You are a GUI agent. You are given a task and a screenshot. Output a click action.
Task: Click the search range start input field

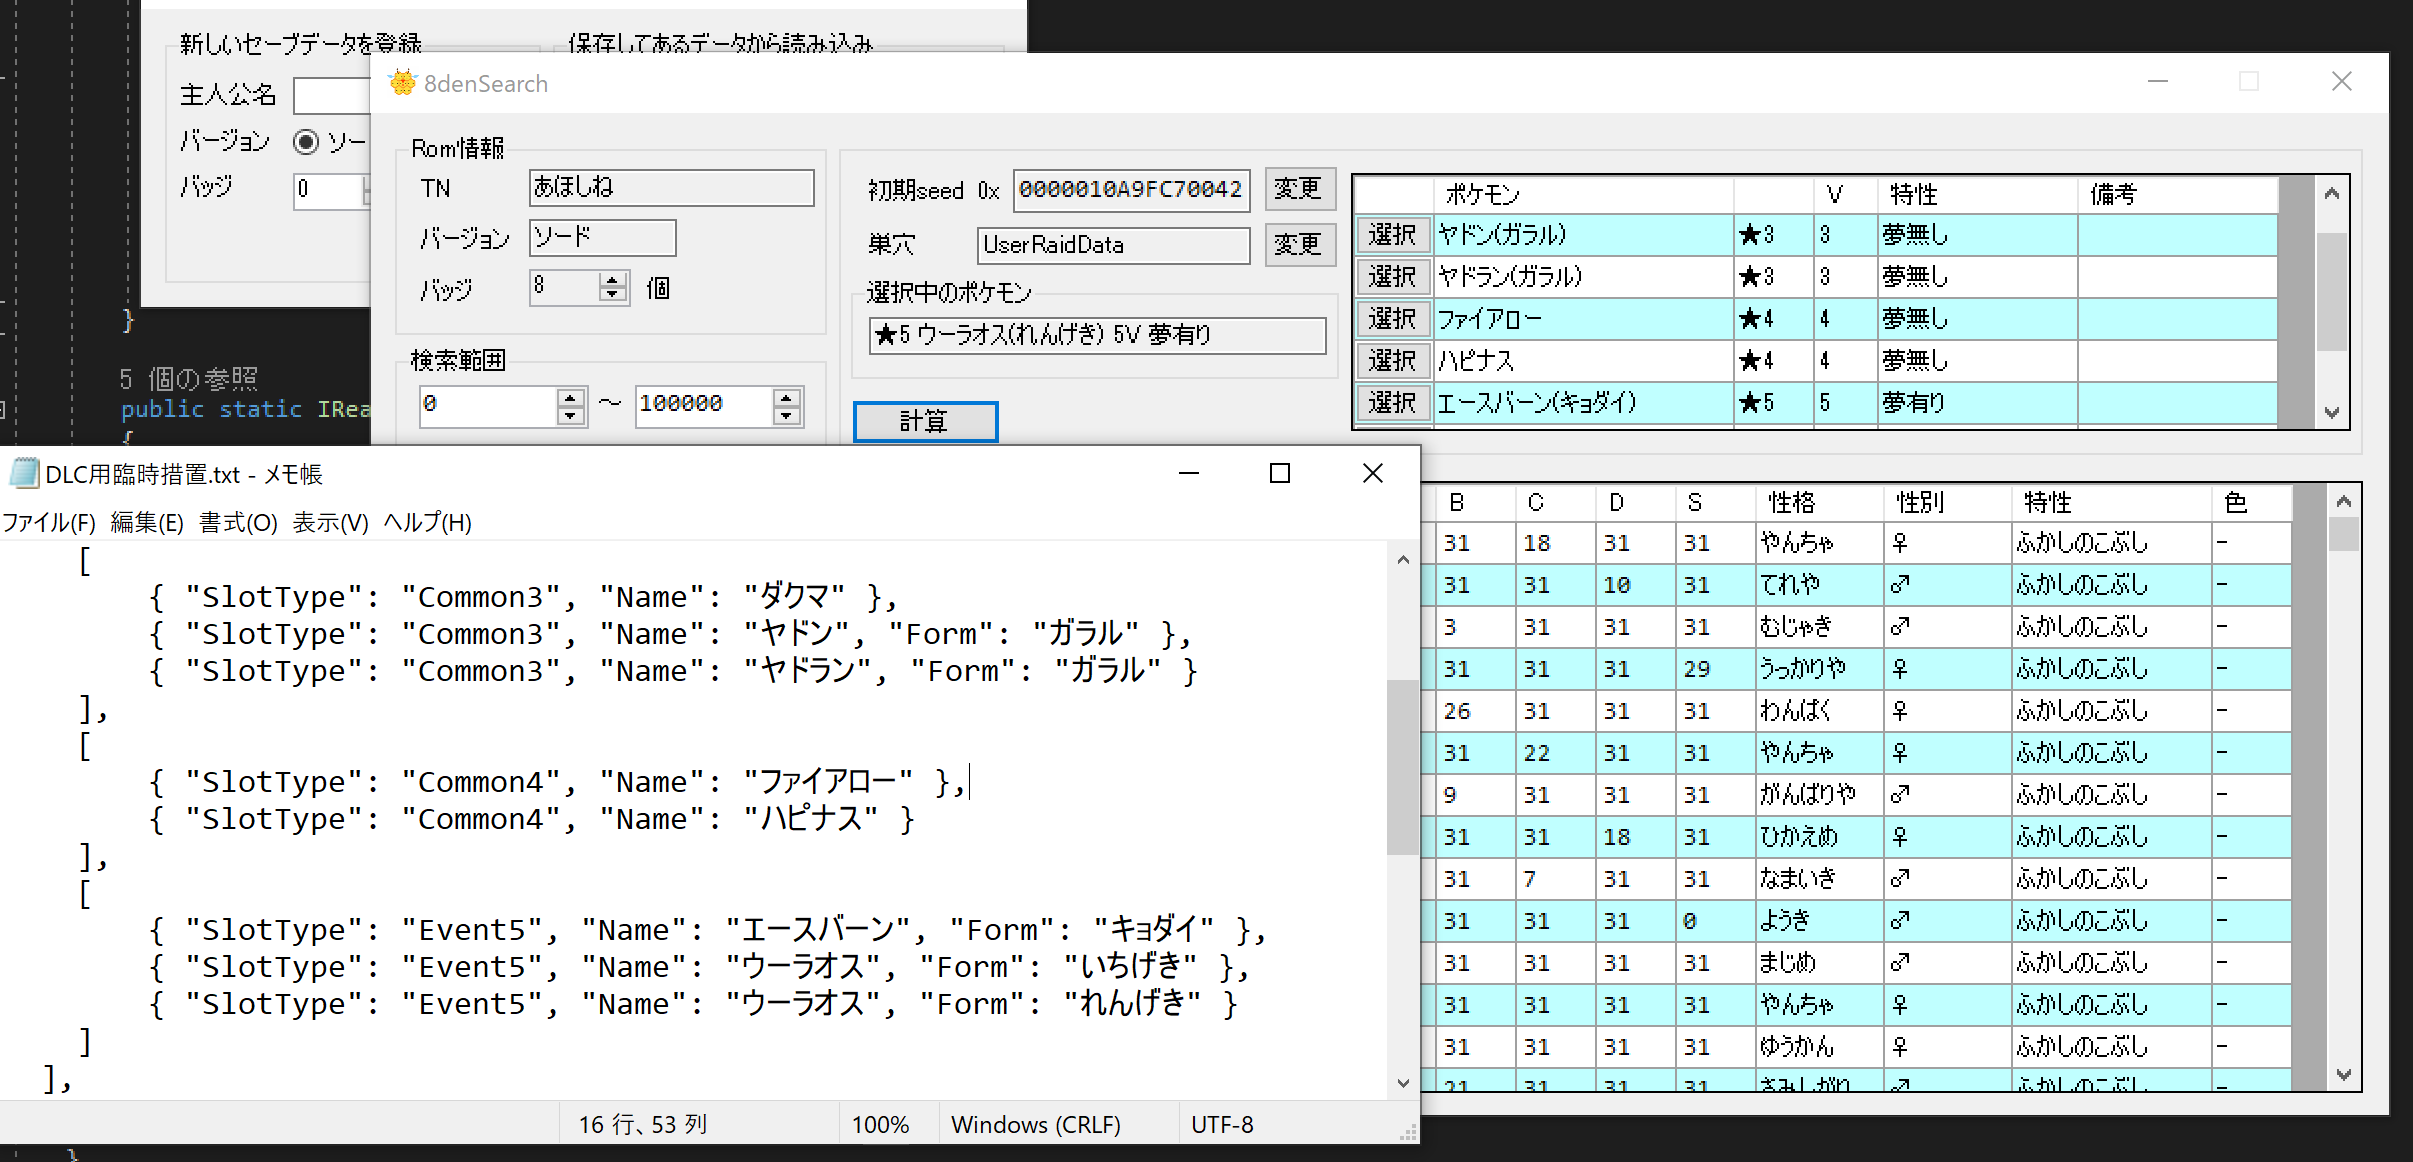[488, 405]
